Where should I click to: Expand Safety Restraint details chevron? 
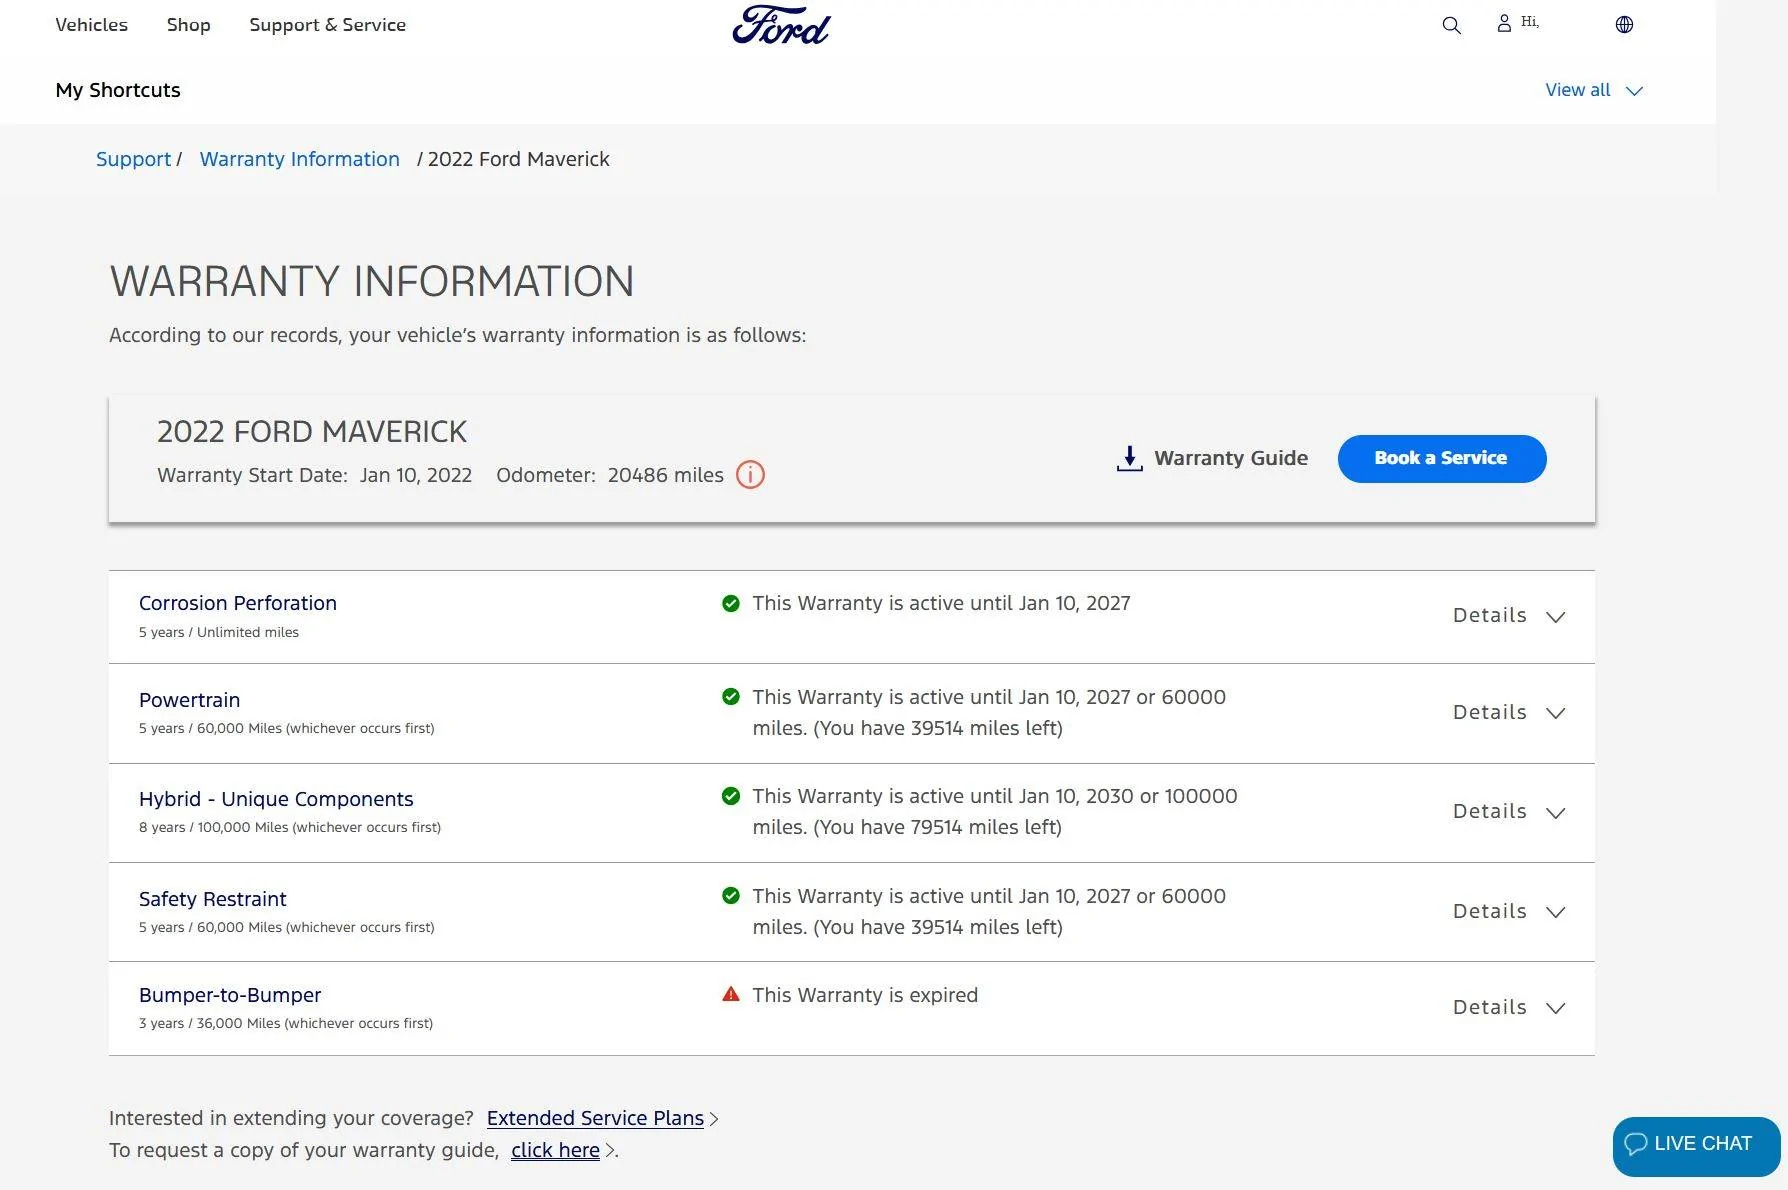coord(1555,912)
